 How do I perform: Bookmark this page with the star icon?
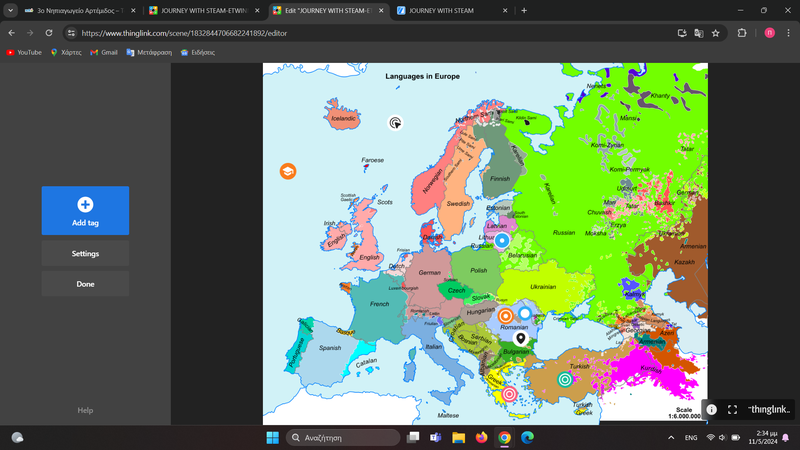(x=716, y=32)
